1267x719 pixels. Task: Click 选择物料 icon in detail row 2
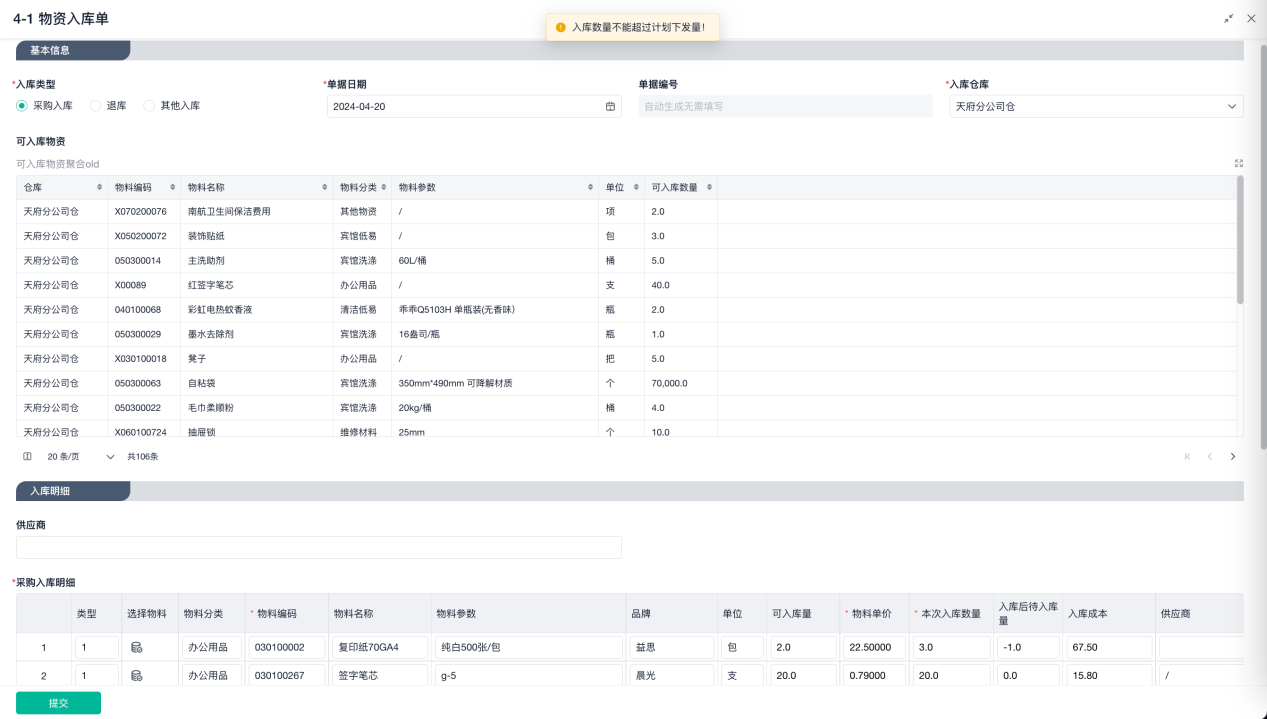click(137, 676)
